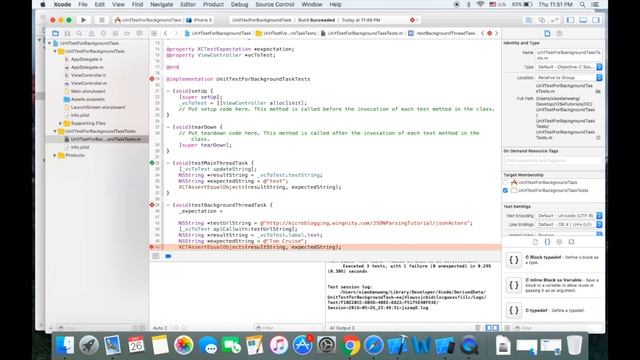640x360 pixels.
Task: Switch to the Version editor
Action: 555,20
